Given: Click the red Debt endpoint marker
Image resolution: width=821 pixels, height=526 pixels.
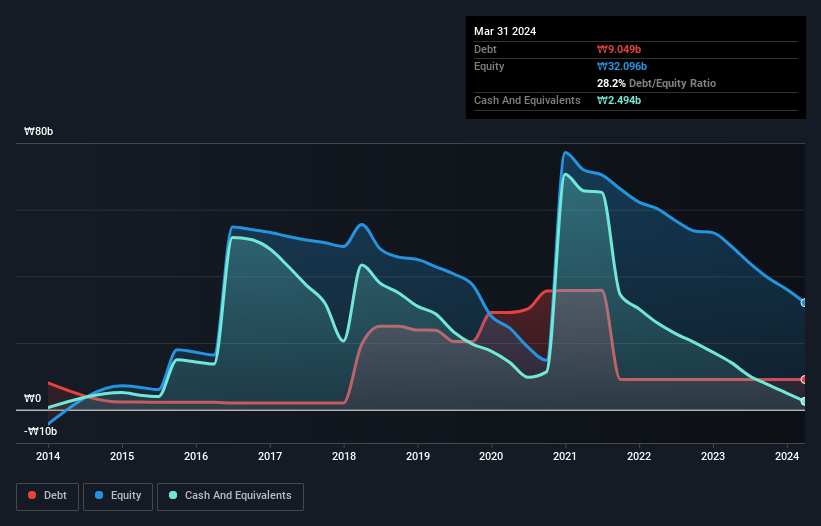Looking at the screenshot, I should [804, 379].
